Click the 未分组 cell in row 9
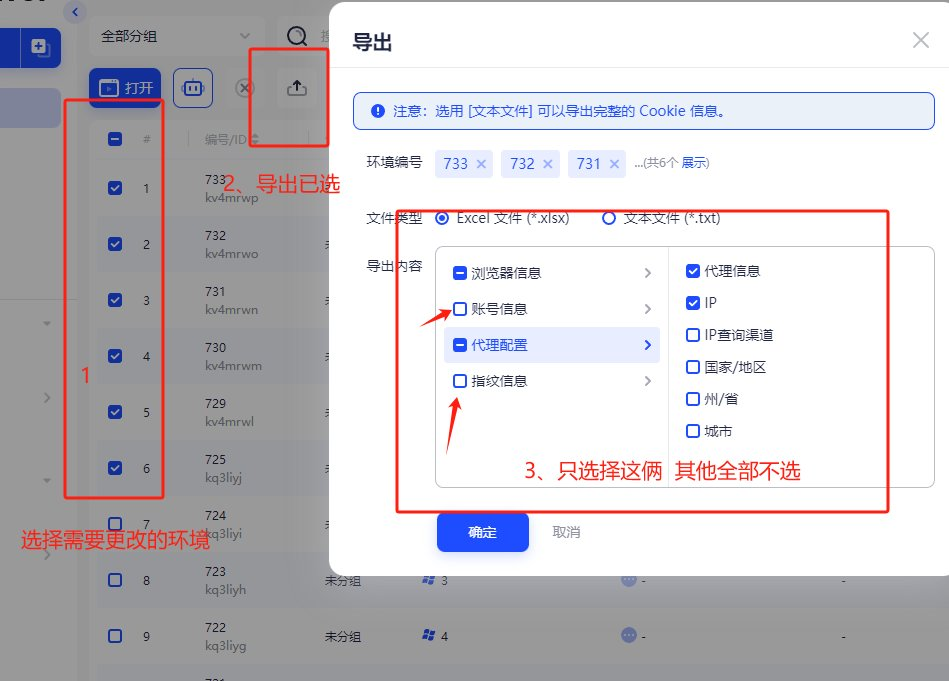The height and width of the screenshot is (681, 949). click(343, 636)
